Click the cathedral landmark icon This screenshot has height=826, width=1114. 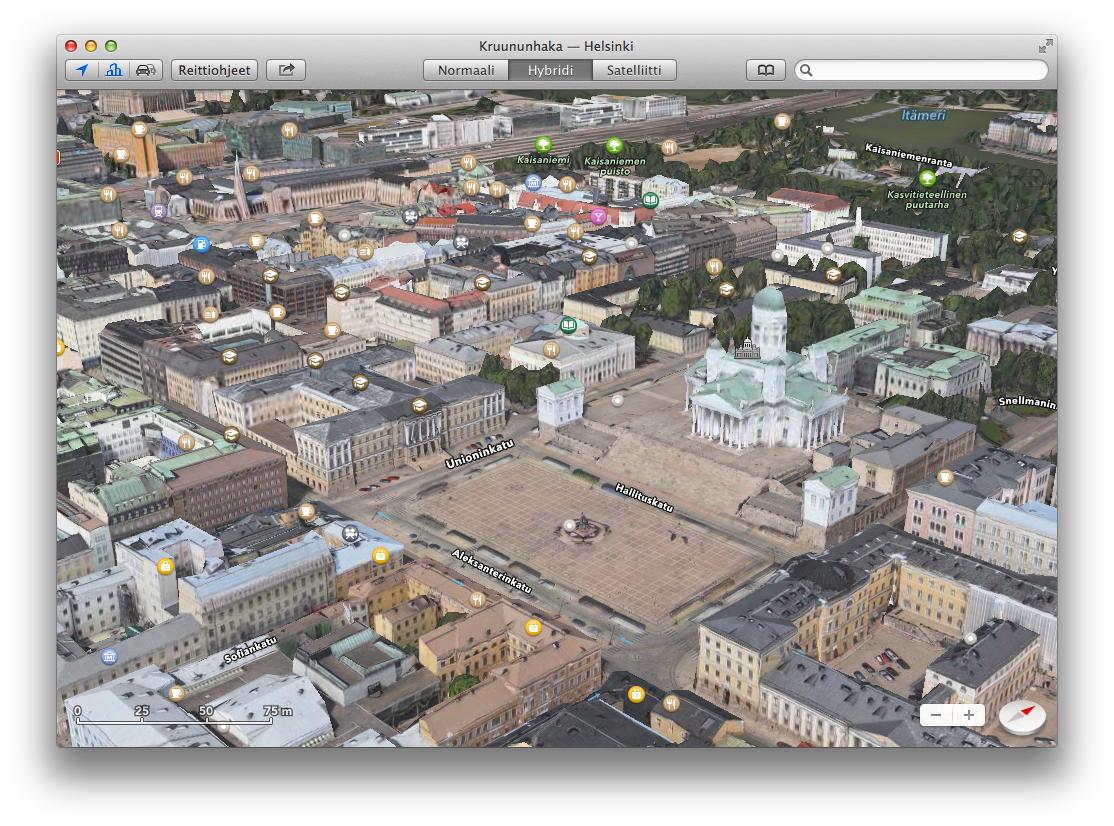747,348
